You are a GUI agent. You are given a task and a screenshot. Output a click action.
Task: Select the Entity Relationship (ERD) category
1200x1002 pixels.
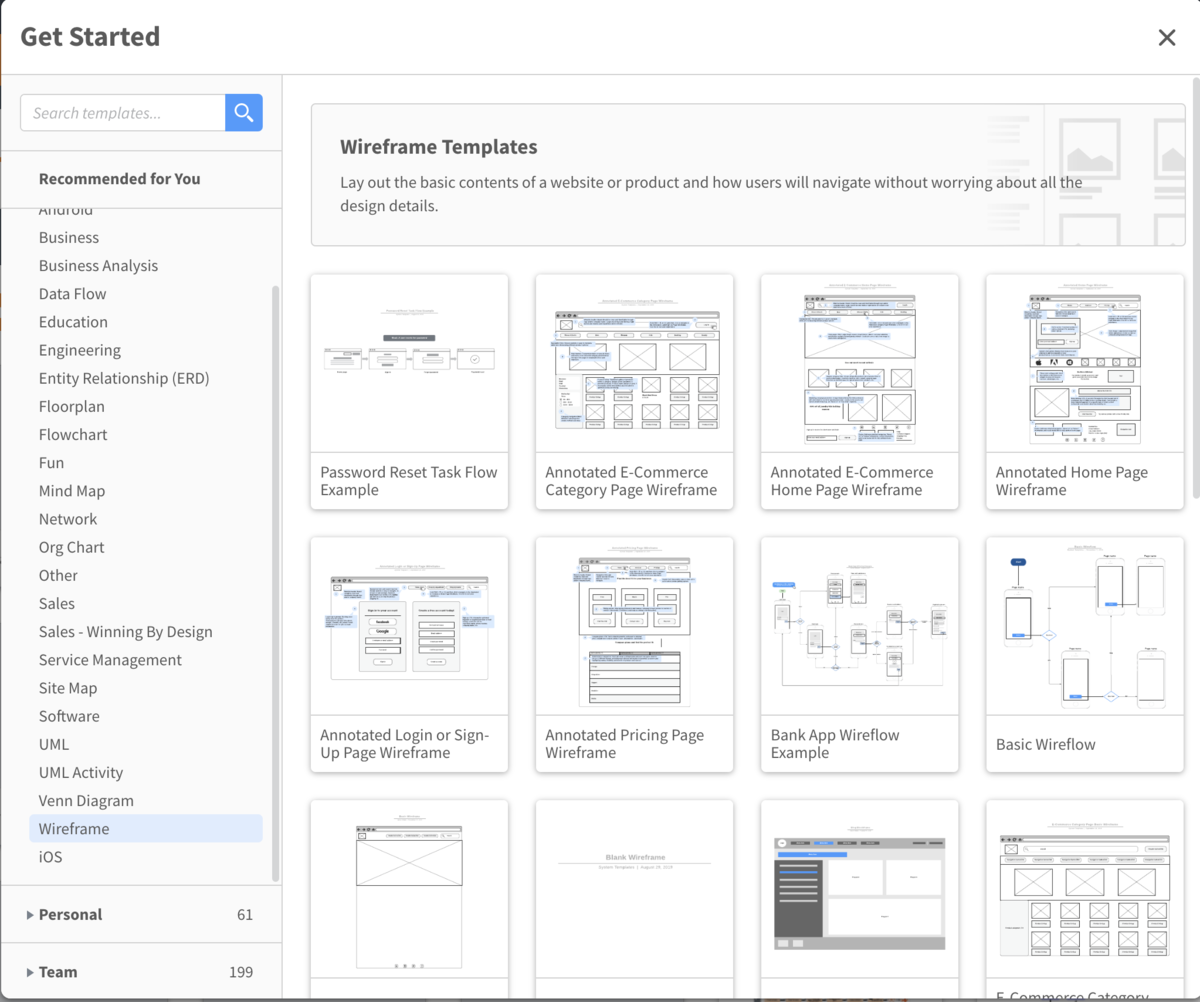(124, 378)
